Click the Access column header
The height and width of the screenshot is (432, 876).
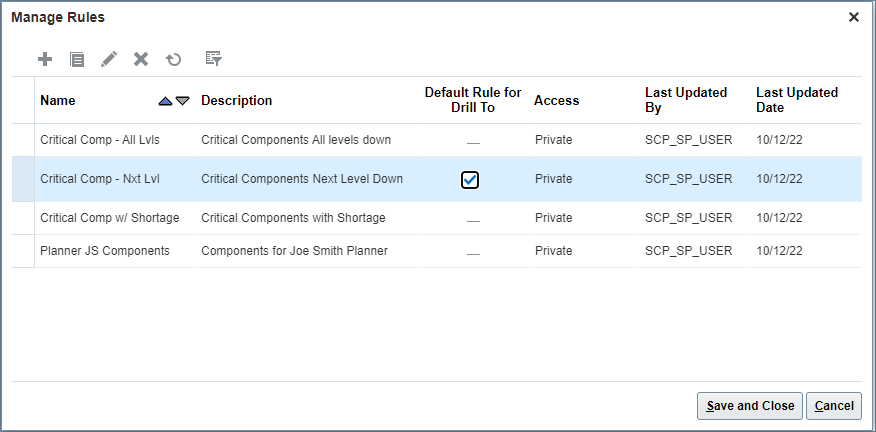556,101
